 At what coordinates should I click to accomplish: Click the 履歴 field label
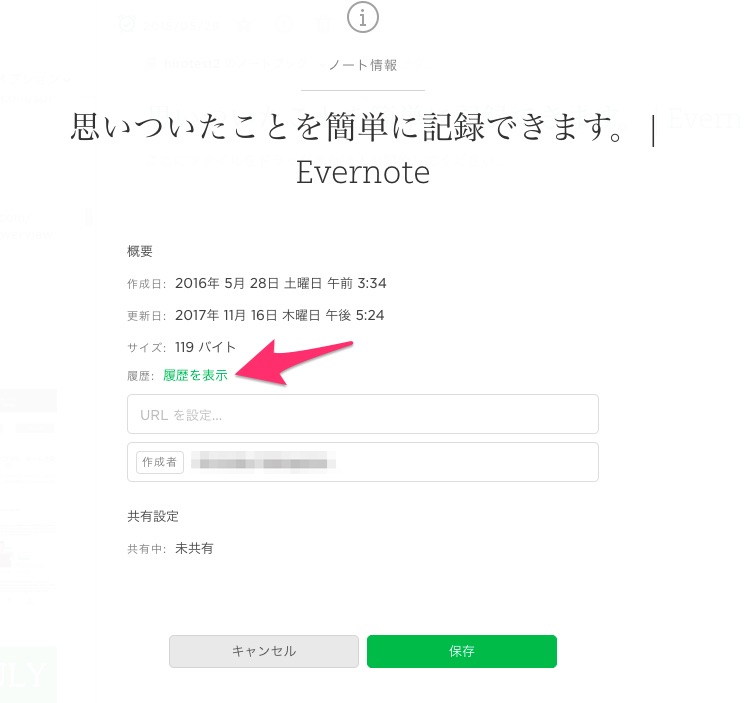pos(141,376)
